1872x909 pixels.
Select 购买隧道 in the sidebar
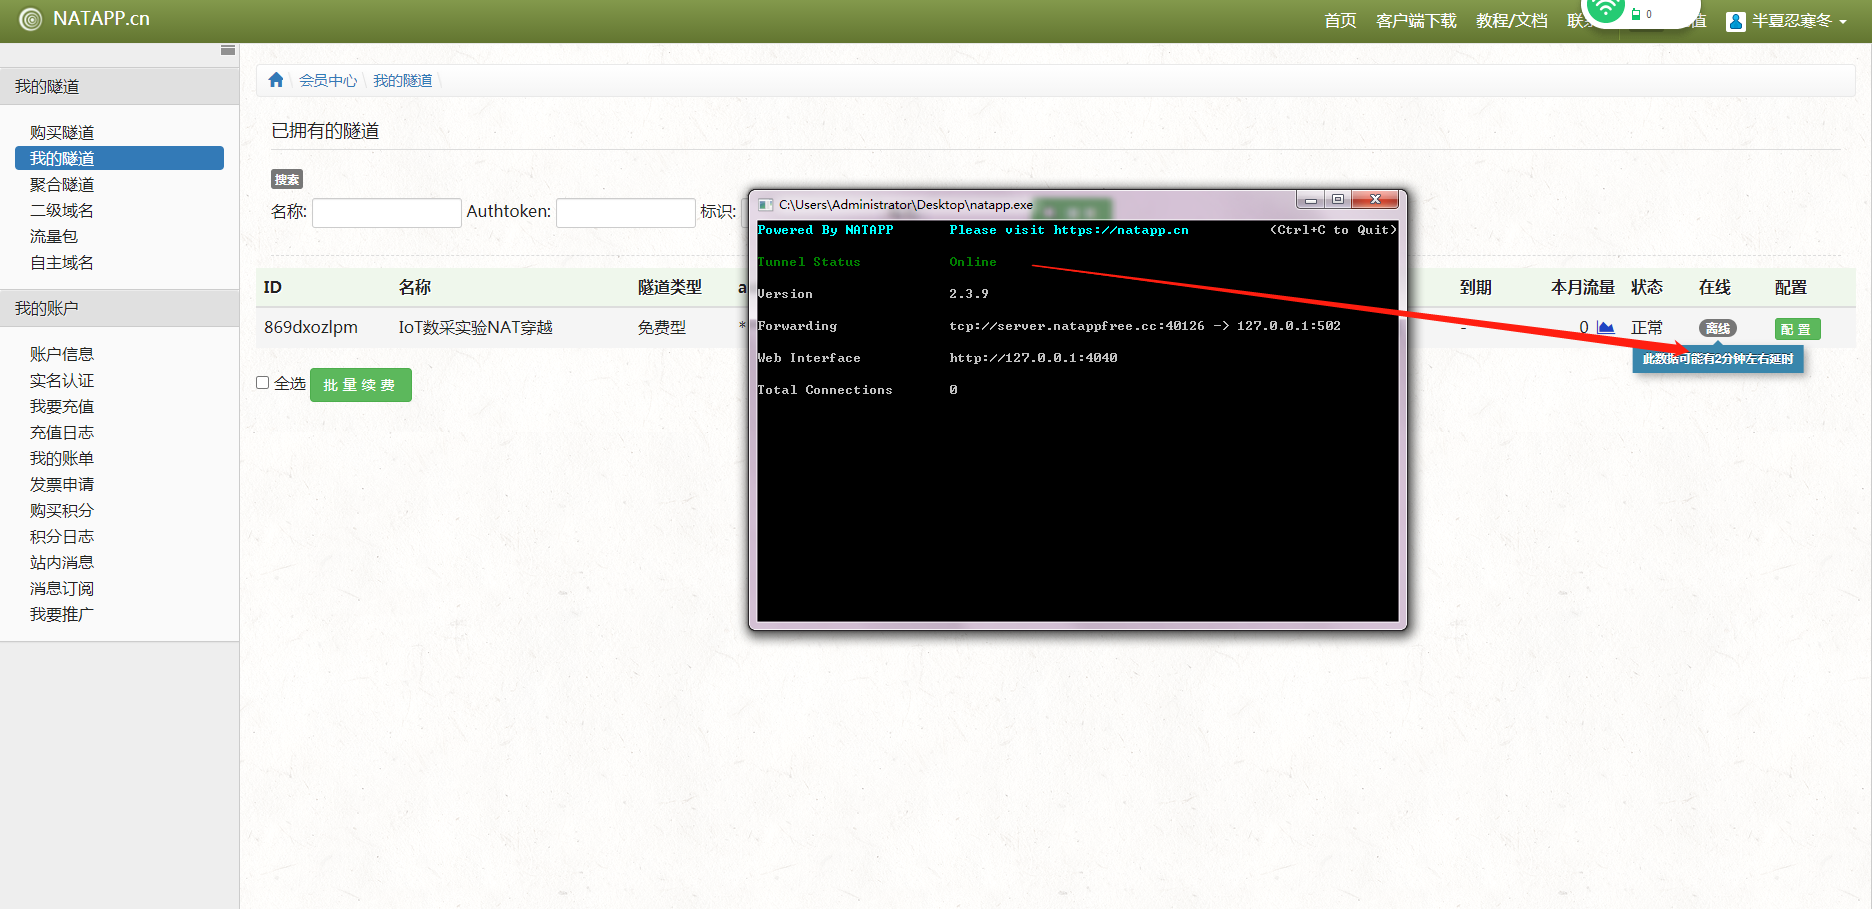click(x=62, y=133)
